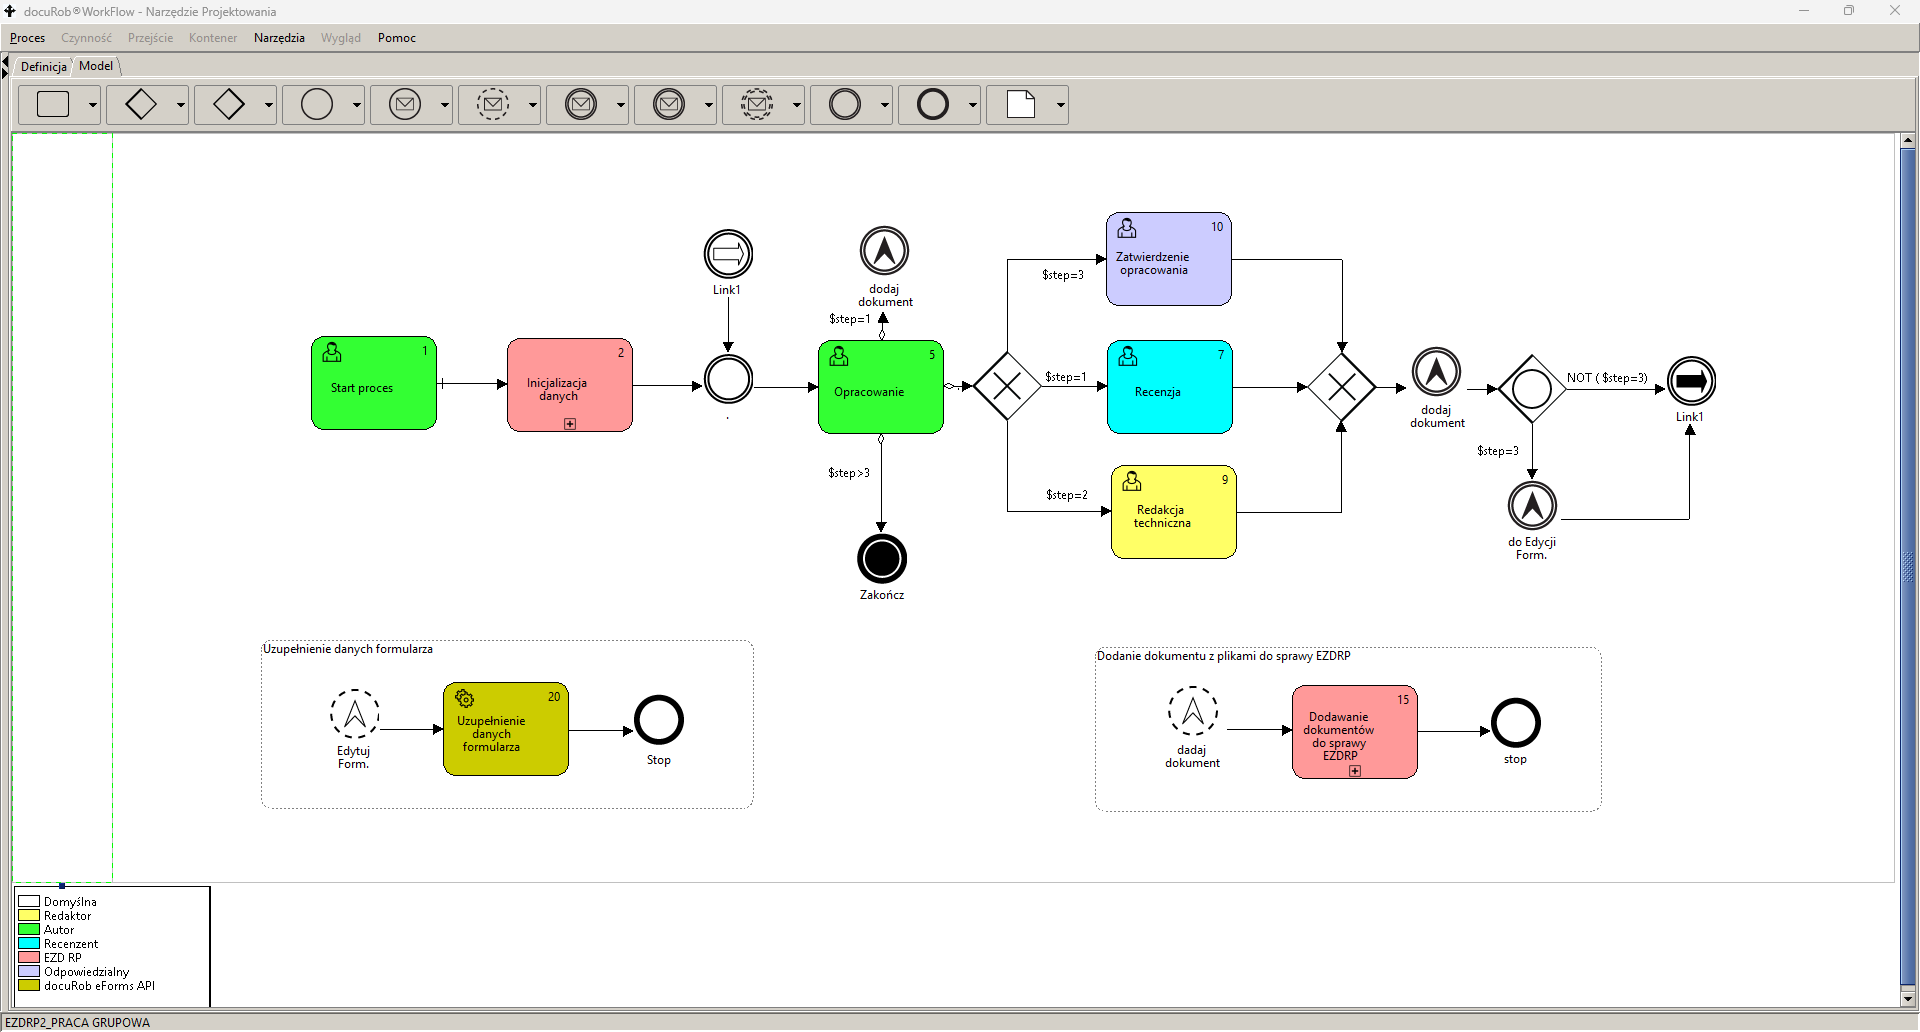Open dropdown next to first diamond tool
The image size is (1920, 1032).
[181, 104]
